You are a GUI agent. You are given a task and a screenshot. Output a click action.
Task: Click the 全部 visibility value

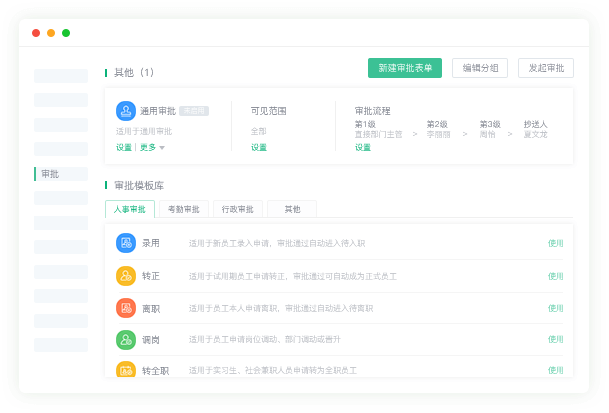coord(259,131)
